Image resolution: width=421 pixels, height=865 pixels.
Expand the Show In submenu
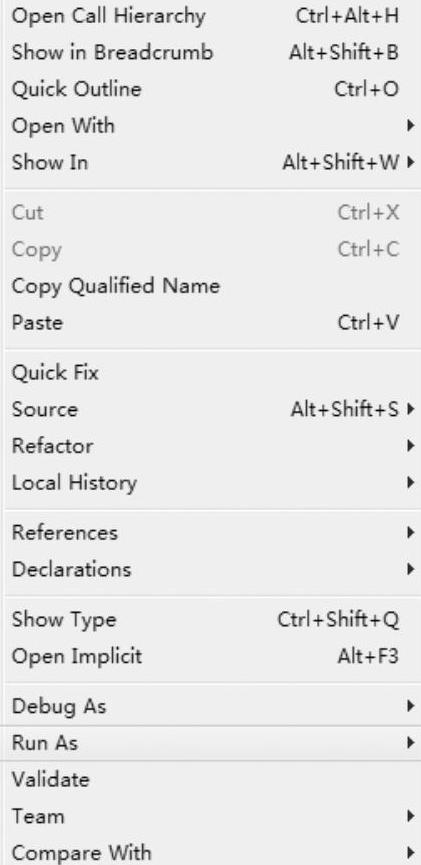(x=212, y=163)
